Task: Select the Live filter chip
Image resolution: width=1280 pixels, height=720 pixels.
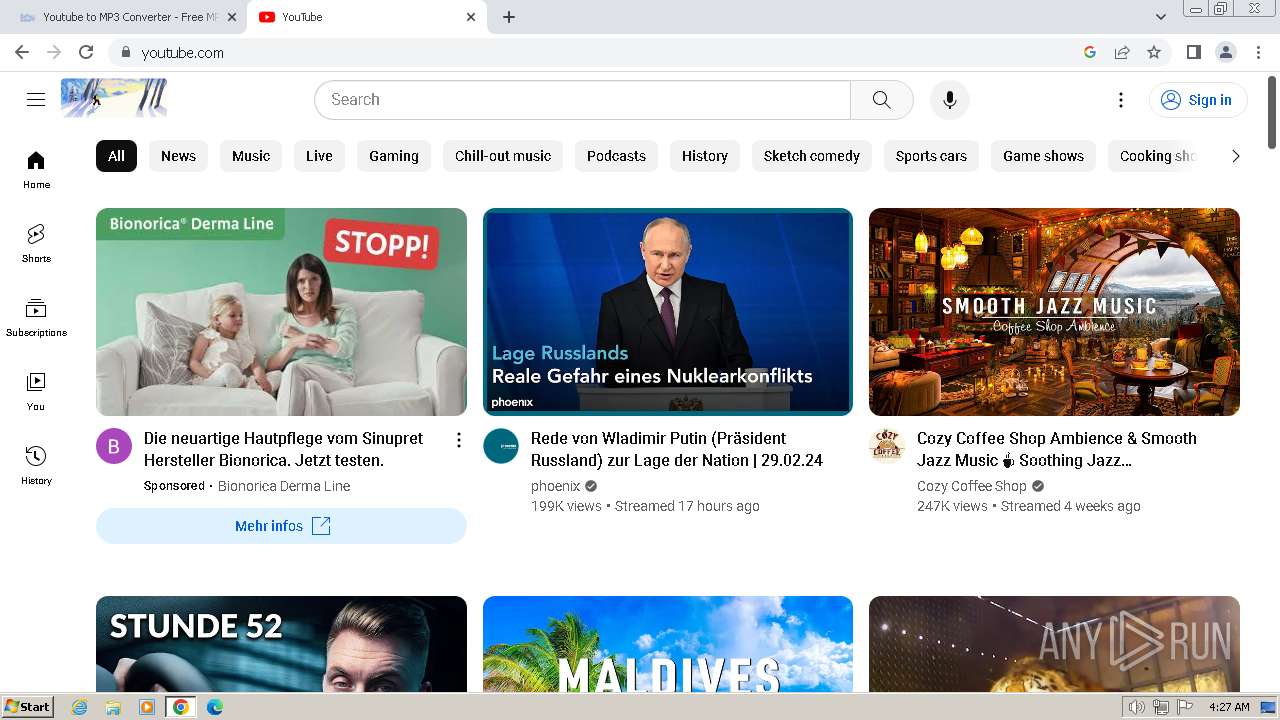Action: point(319,156)
